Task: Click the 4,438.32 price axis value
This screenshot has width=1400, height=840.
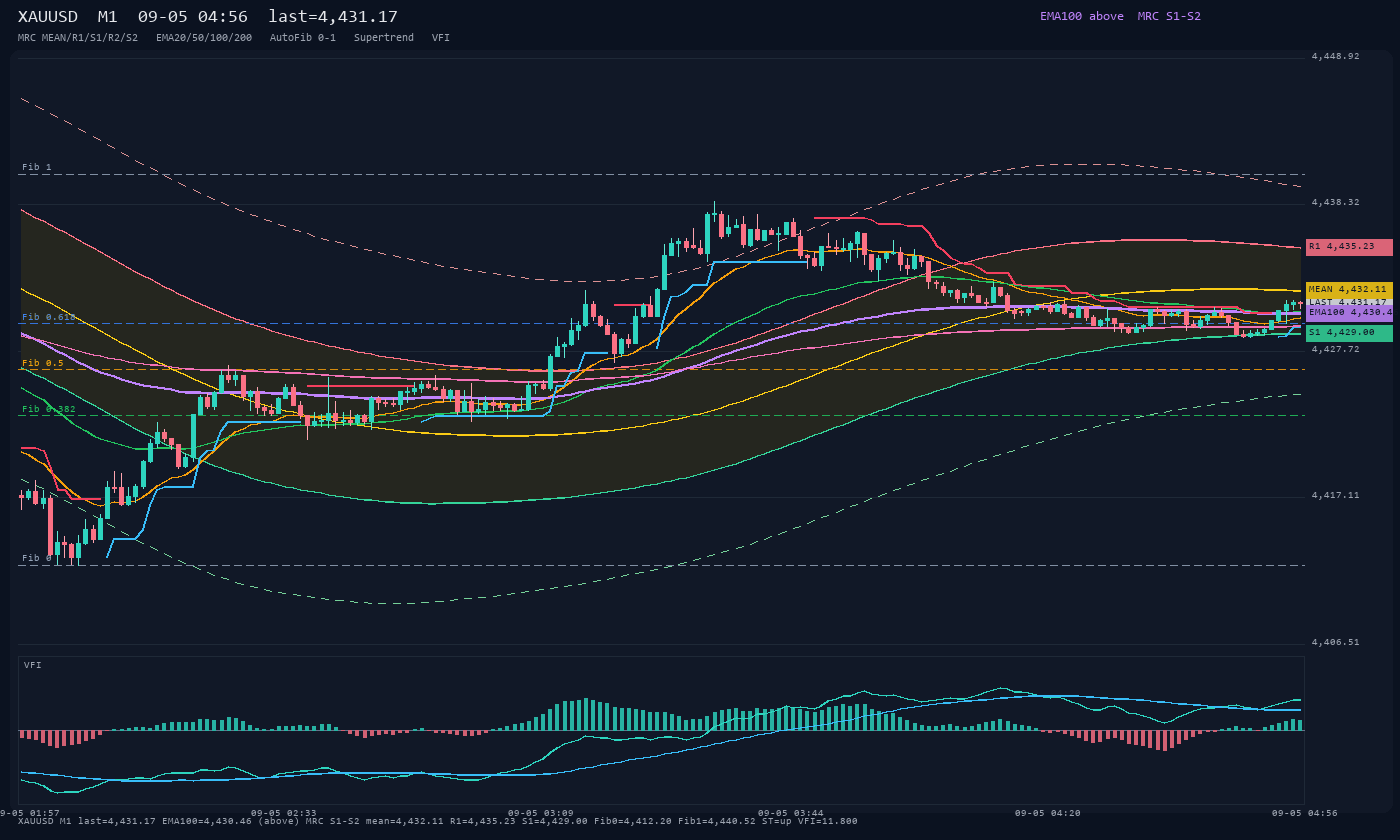Action: click(x=1335, y=202)
